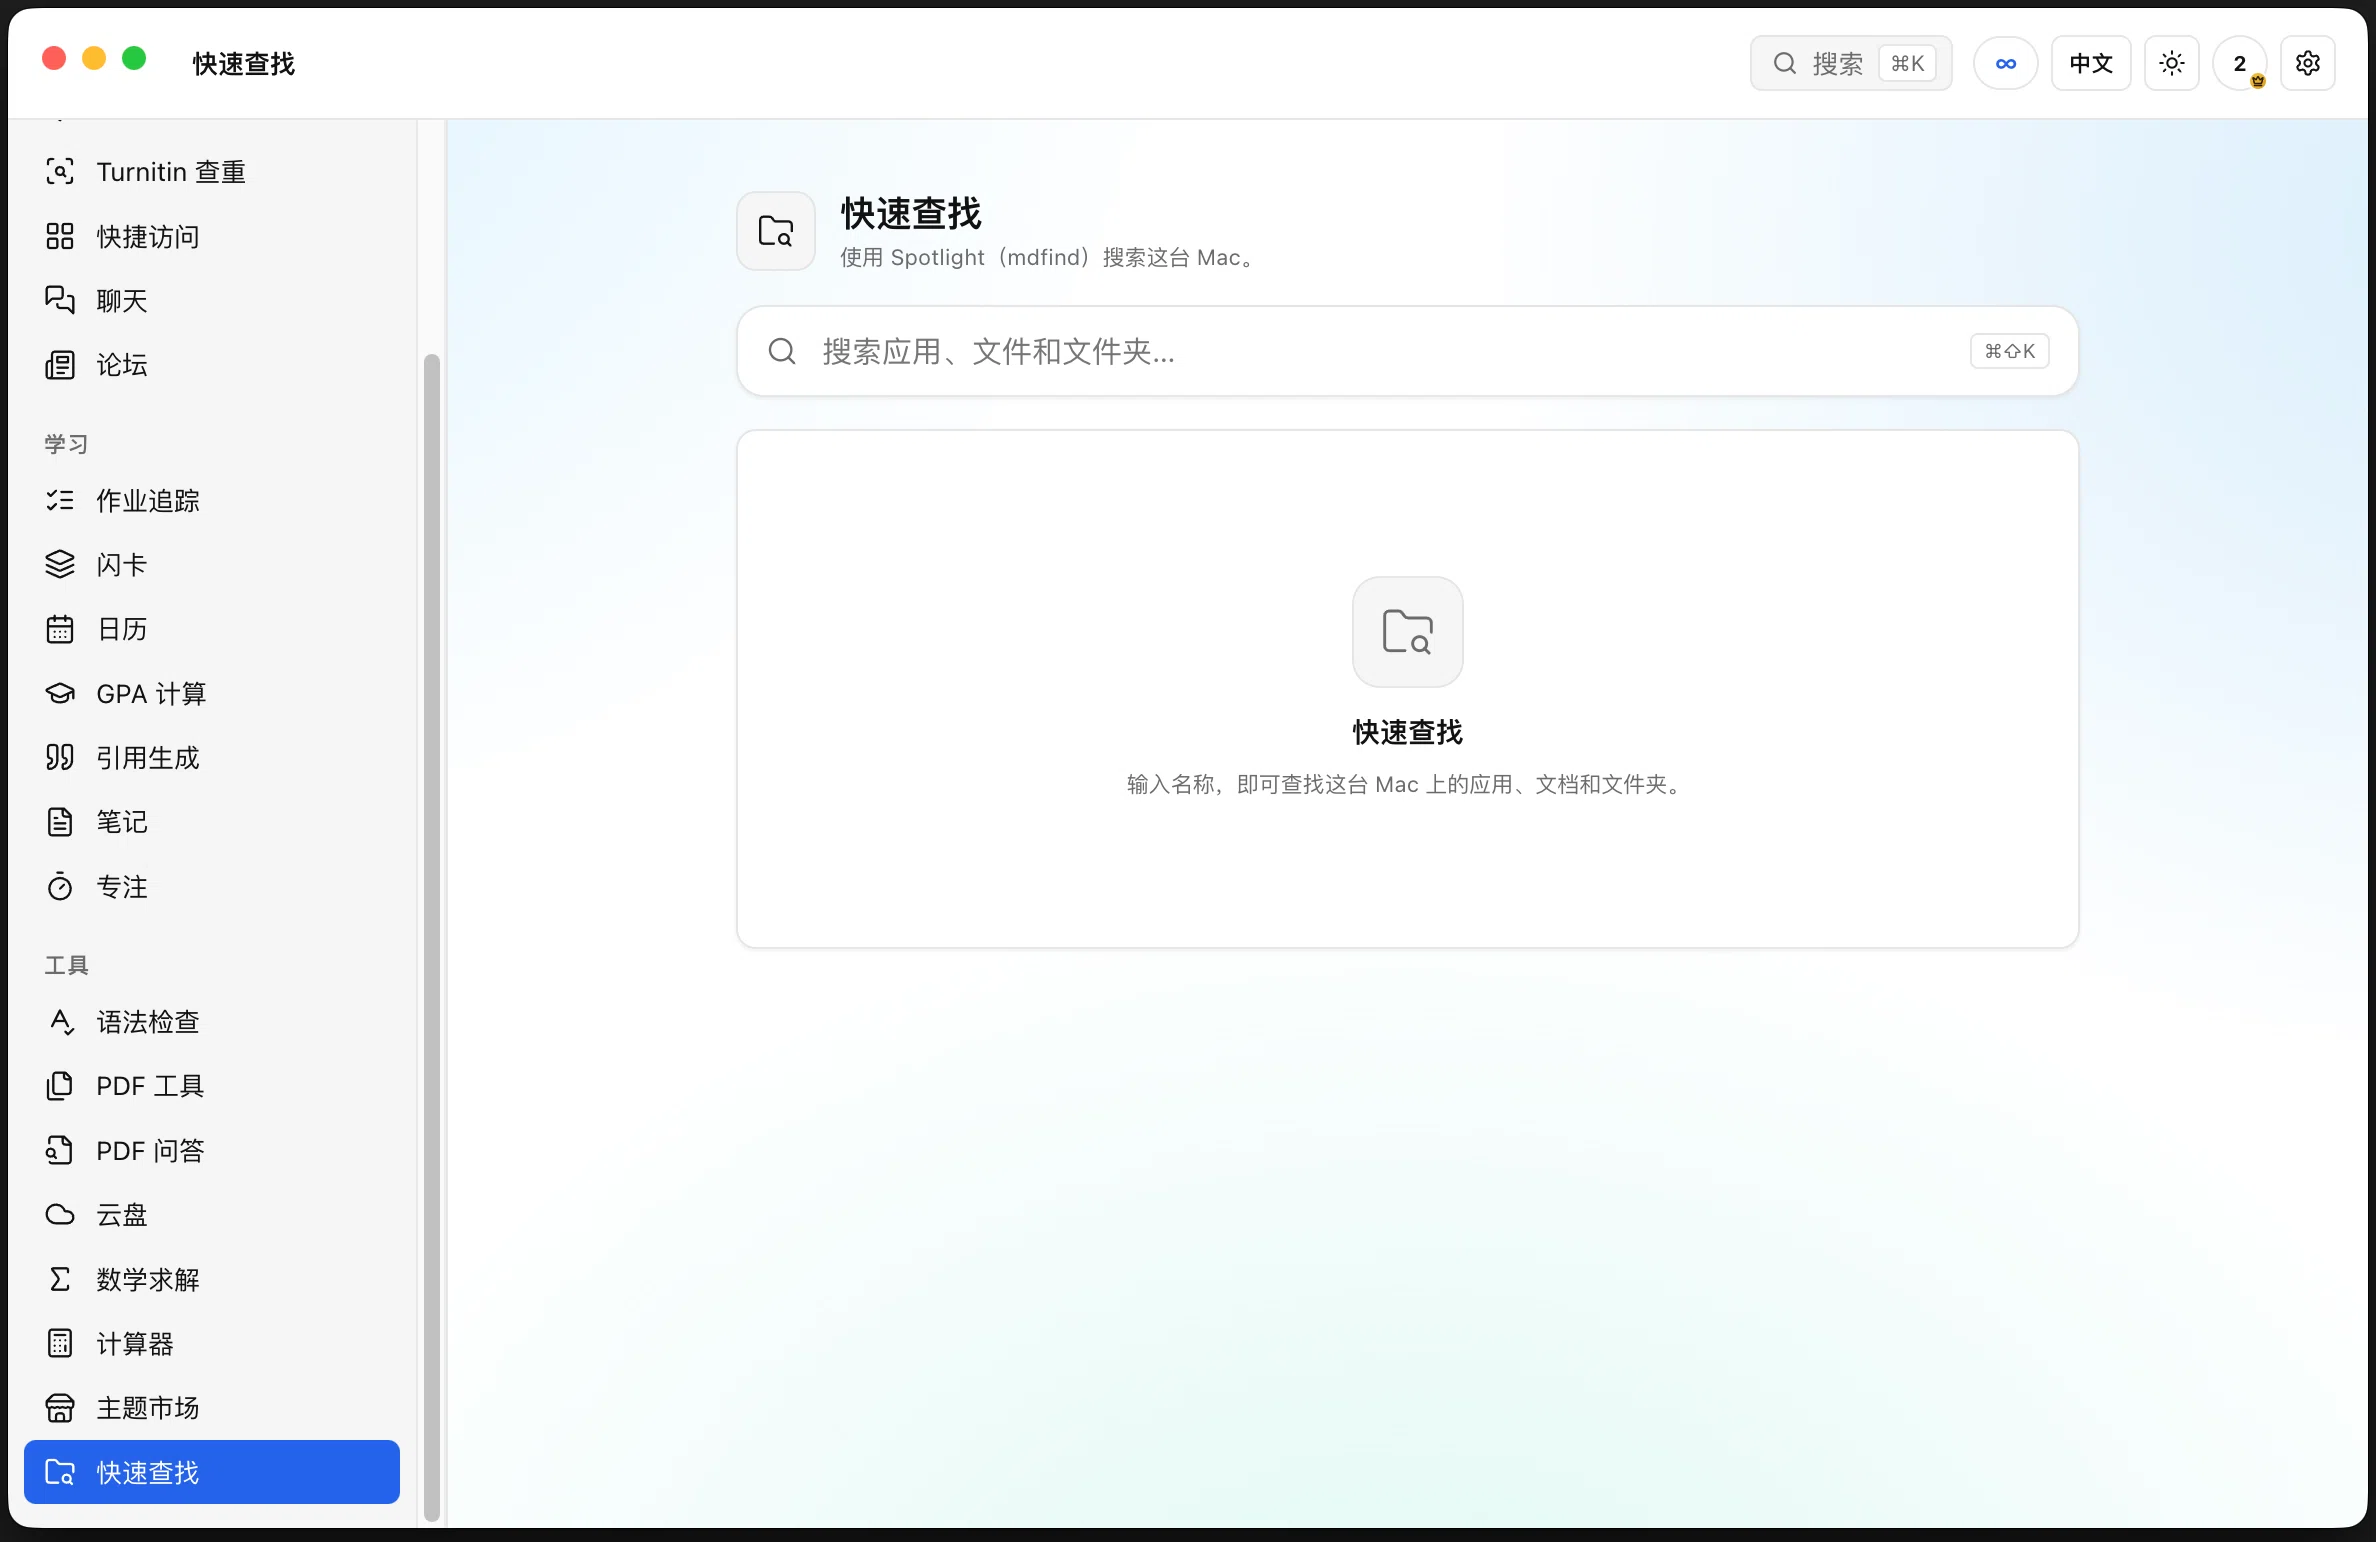The height and width of the screenshot is (1542, 2376).
Task: Open 闪卡 flashcards
Action: 211,565
